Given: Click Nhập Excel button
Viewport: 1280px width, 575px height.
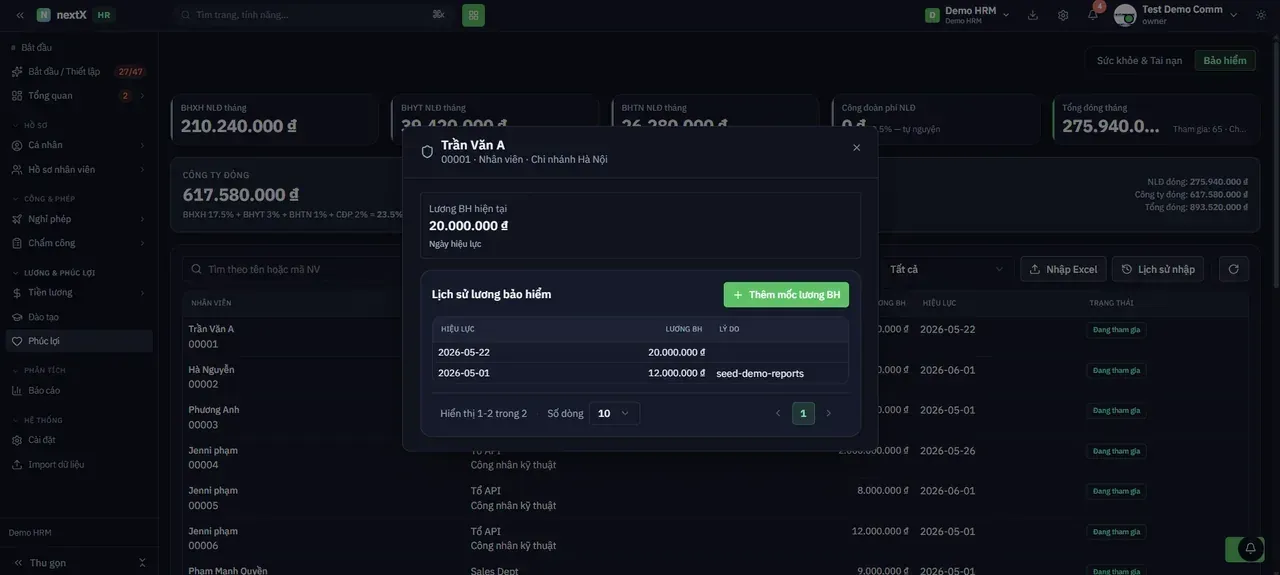Looking at the screenshot, I should [x=1063, y=269].
